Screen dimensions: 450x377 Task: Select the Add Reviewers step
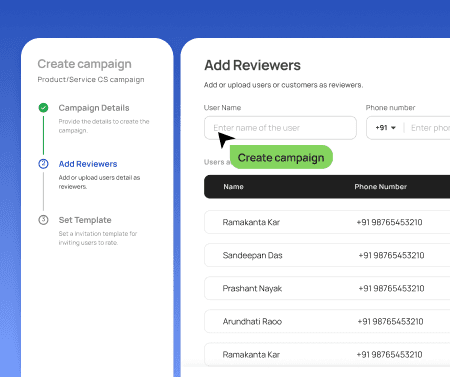tap(88, 164)
